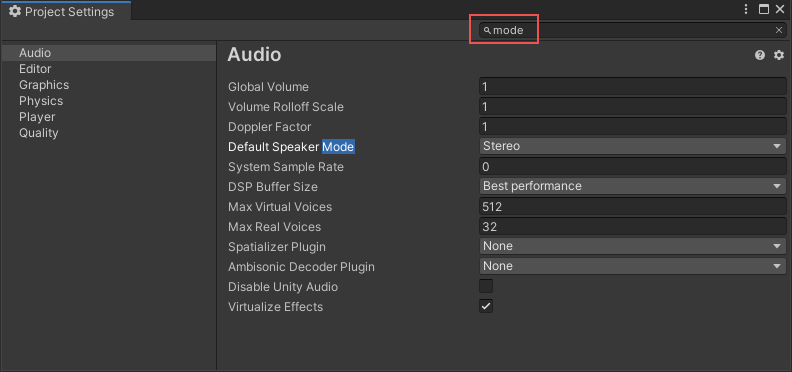Viewport: 792px width, 372px height.
Task: Open the Audio settings gear menu
Action: pyautogui.click(x=779, y=55)
